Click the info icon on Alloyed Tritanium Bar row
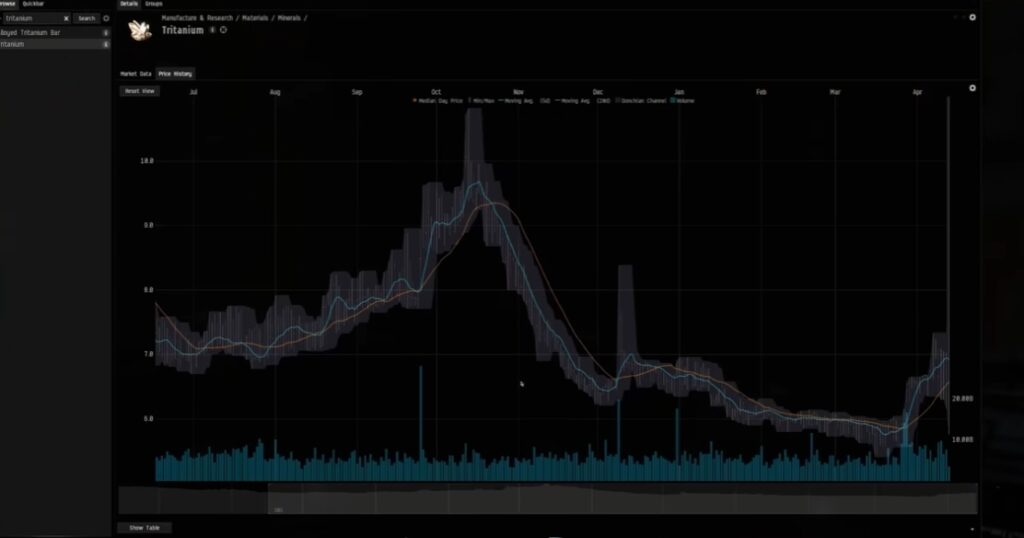Viewport: 1024px width, 538px height. coord(106,32)
